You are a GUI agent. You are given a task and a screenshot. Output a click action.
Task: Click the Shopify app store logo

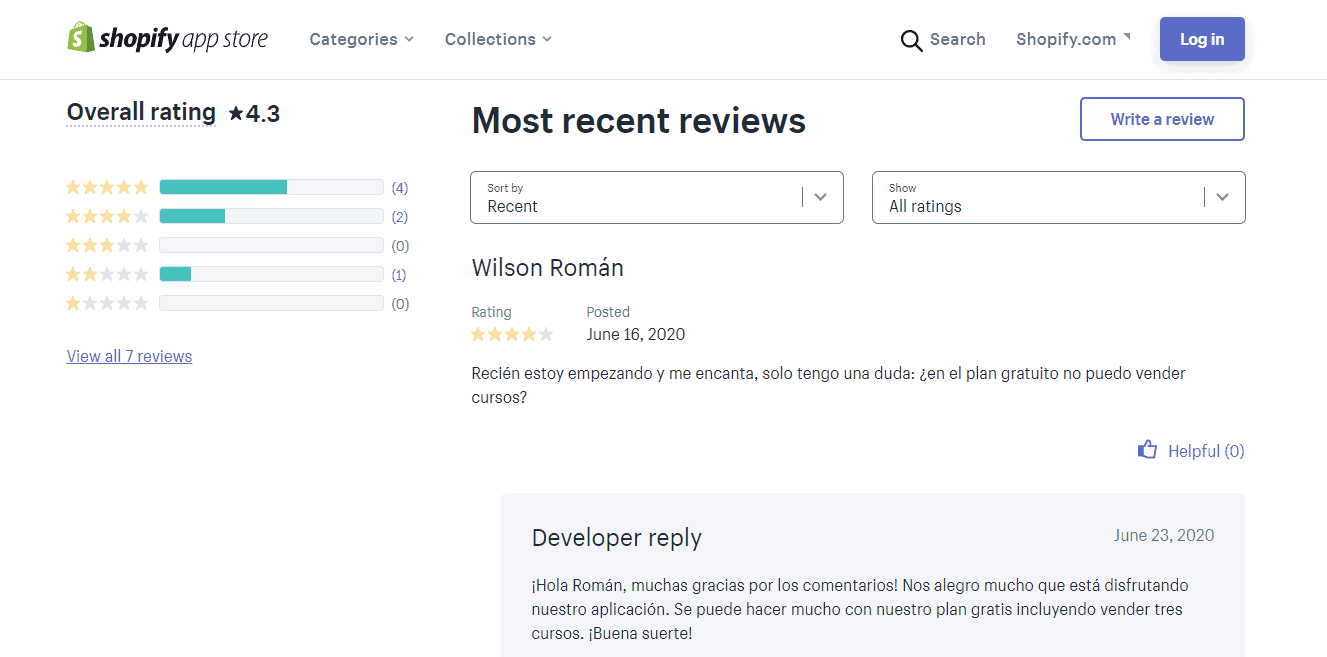(167, 39)
